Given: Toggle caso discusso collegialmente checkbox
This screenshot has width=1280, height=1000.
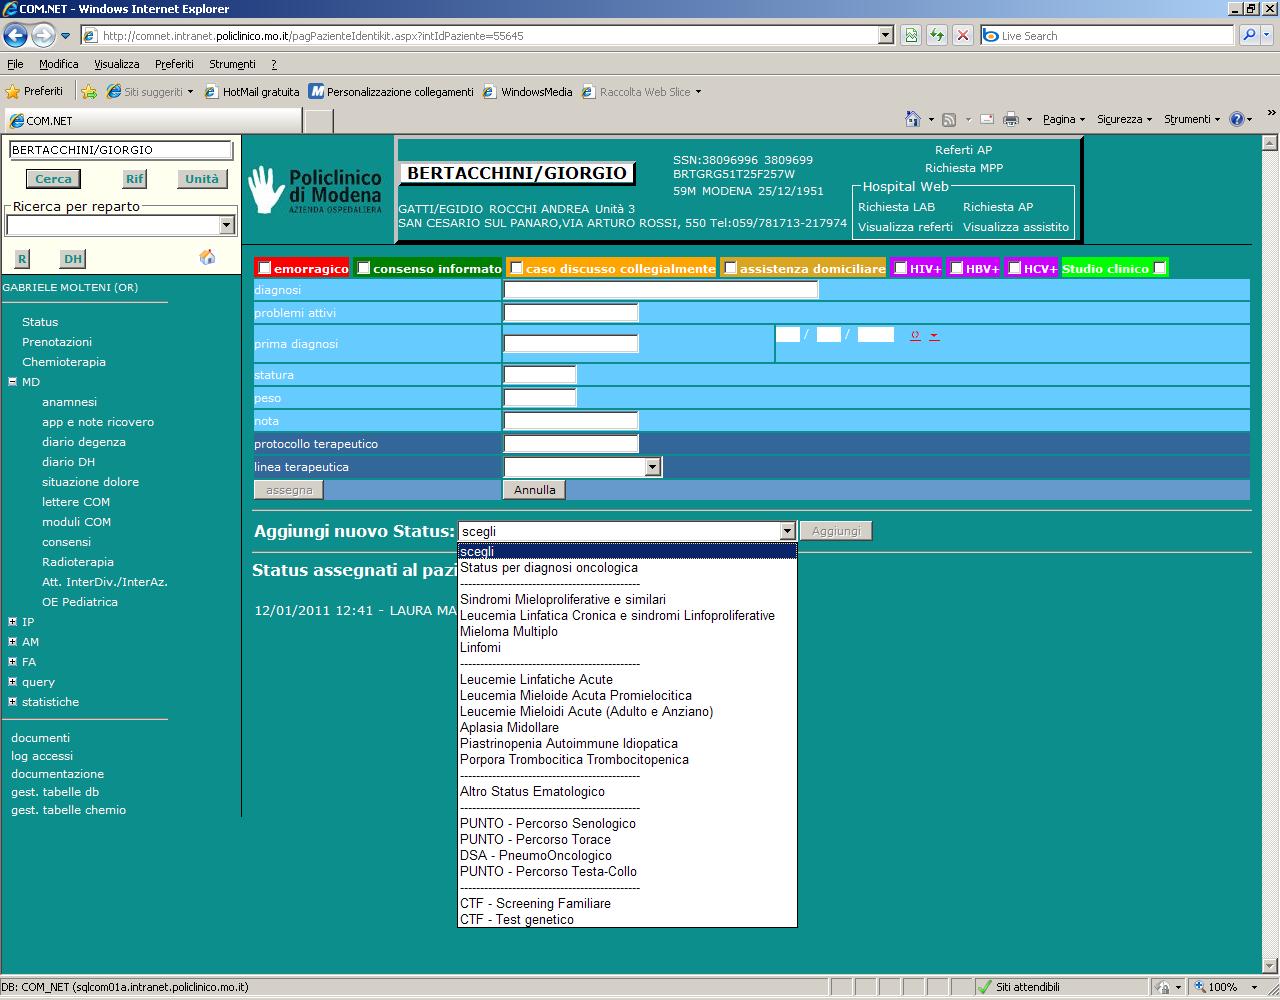Looking at the screenshot, I should coord(516,268).
